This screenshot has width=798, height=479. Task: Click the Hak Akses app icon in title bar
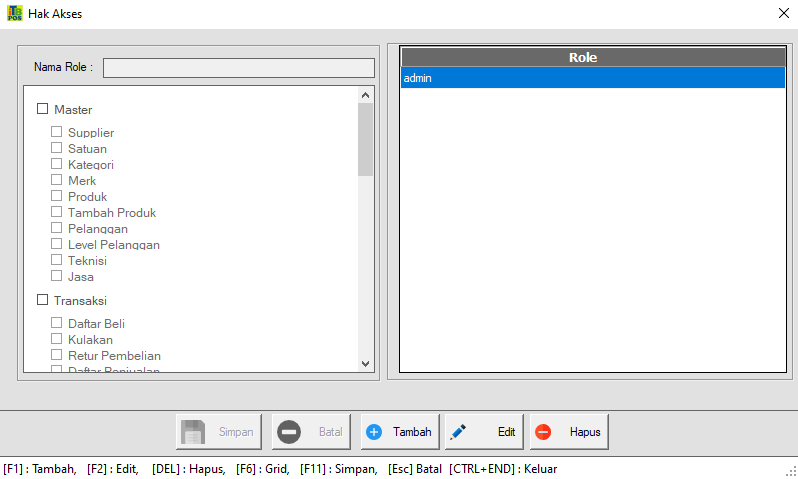(15, 13)
